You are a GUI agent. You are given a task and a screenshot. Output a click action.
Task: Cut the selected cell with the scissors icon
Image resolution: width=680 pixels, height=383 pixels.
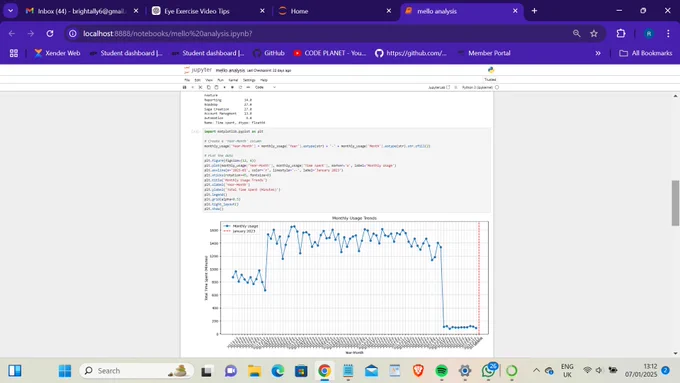point(200,87)
